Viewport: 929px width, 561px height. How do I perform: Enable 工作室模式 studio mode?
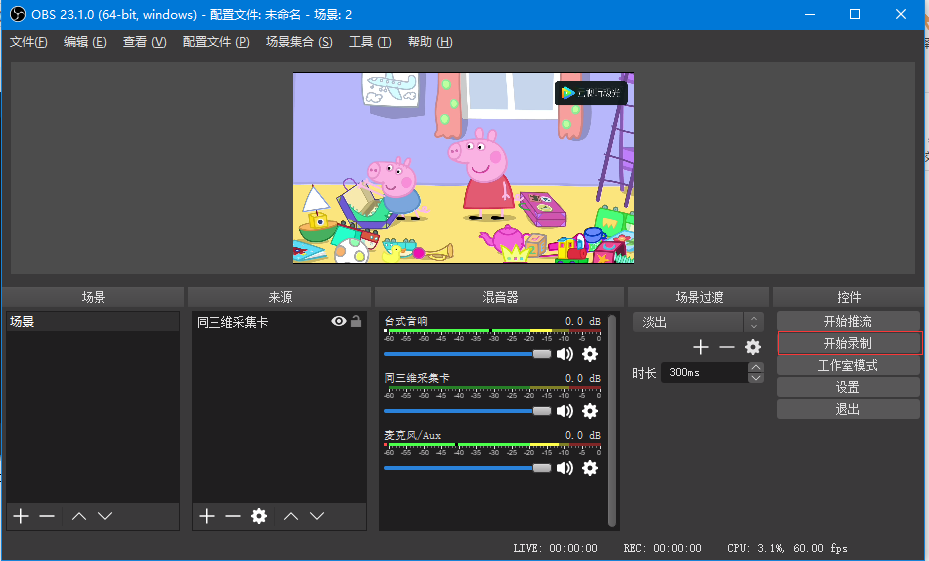[848, 366]
